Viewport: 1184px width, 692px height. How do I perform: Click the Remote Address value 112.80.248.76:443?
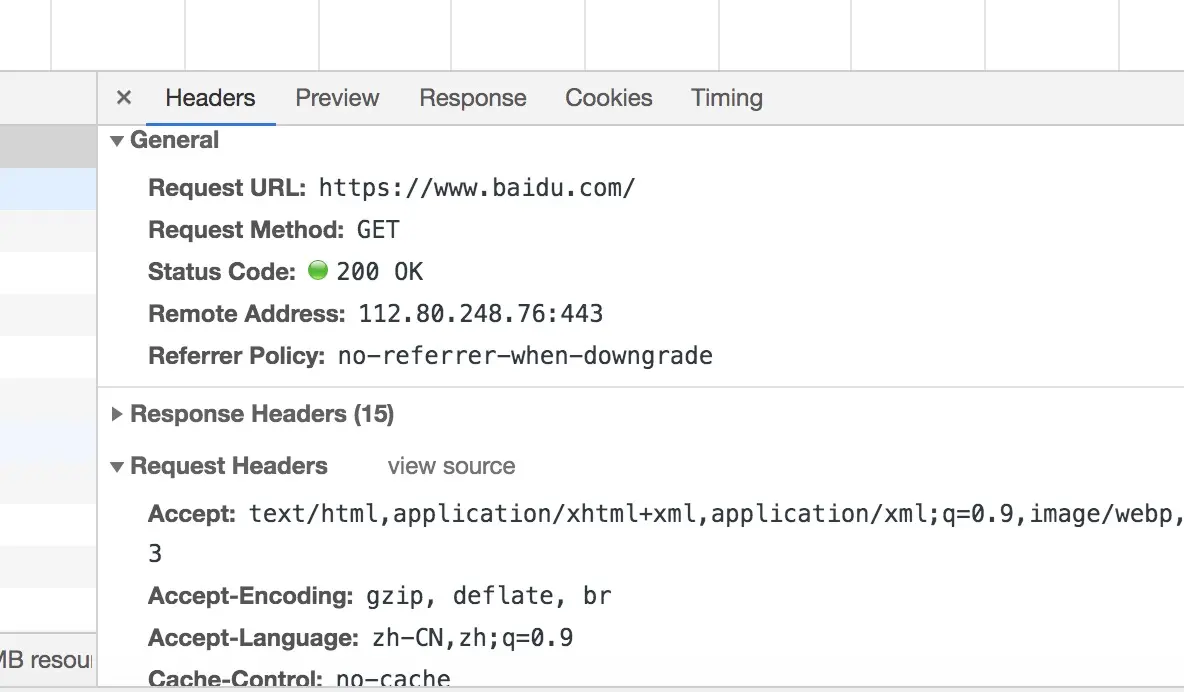(480, 314)
